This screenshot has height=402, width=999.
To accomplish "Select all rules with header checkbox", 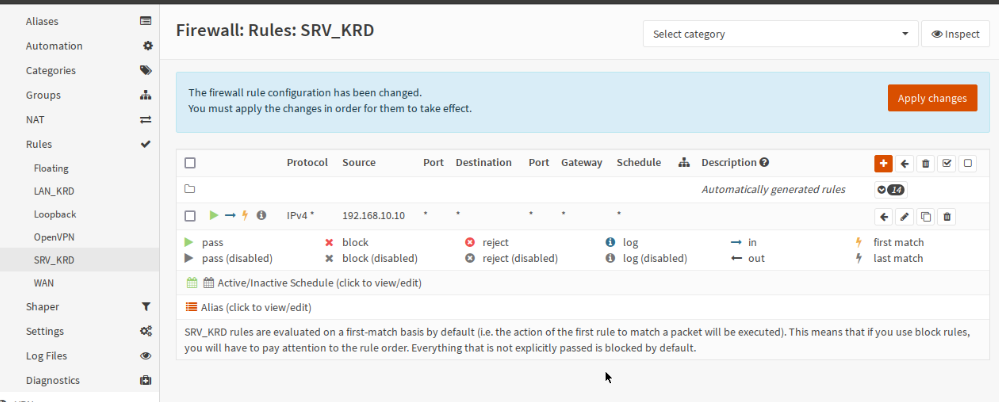I will point(191,163).
